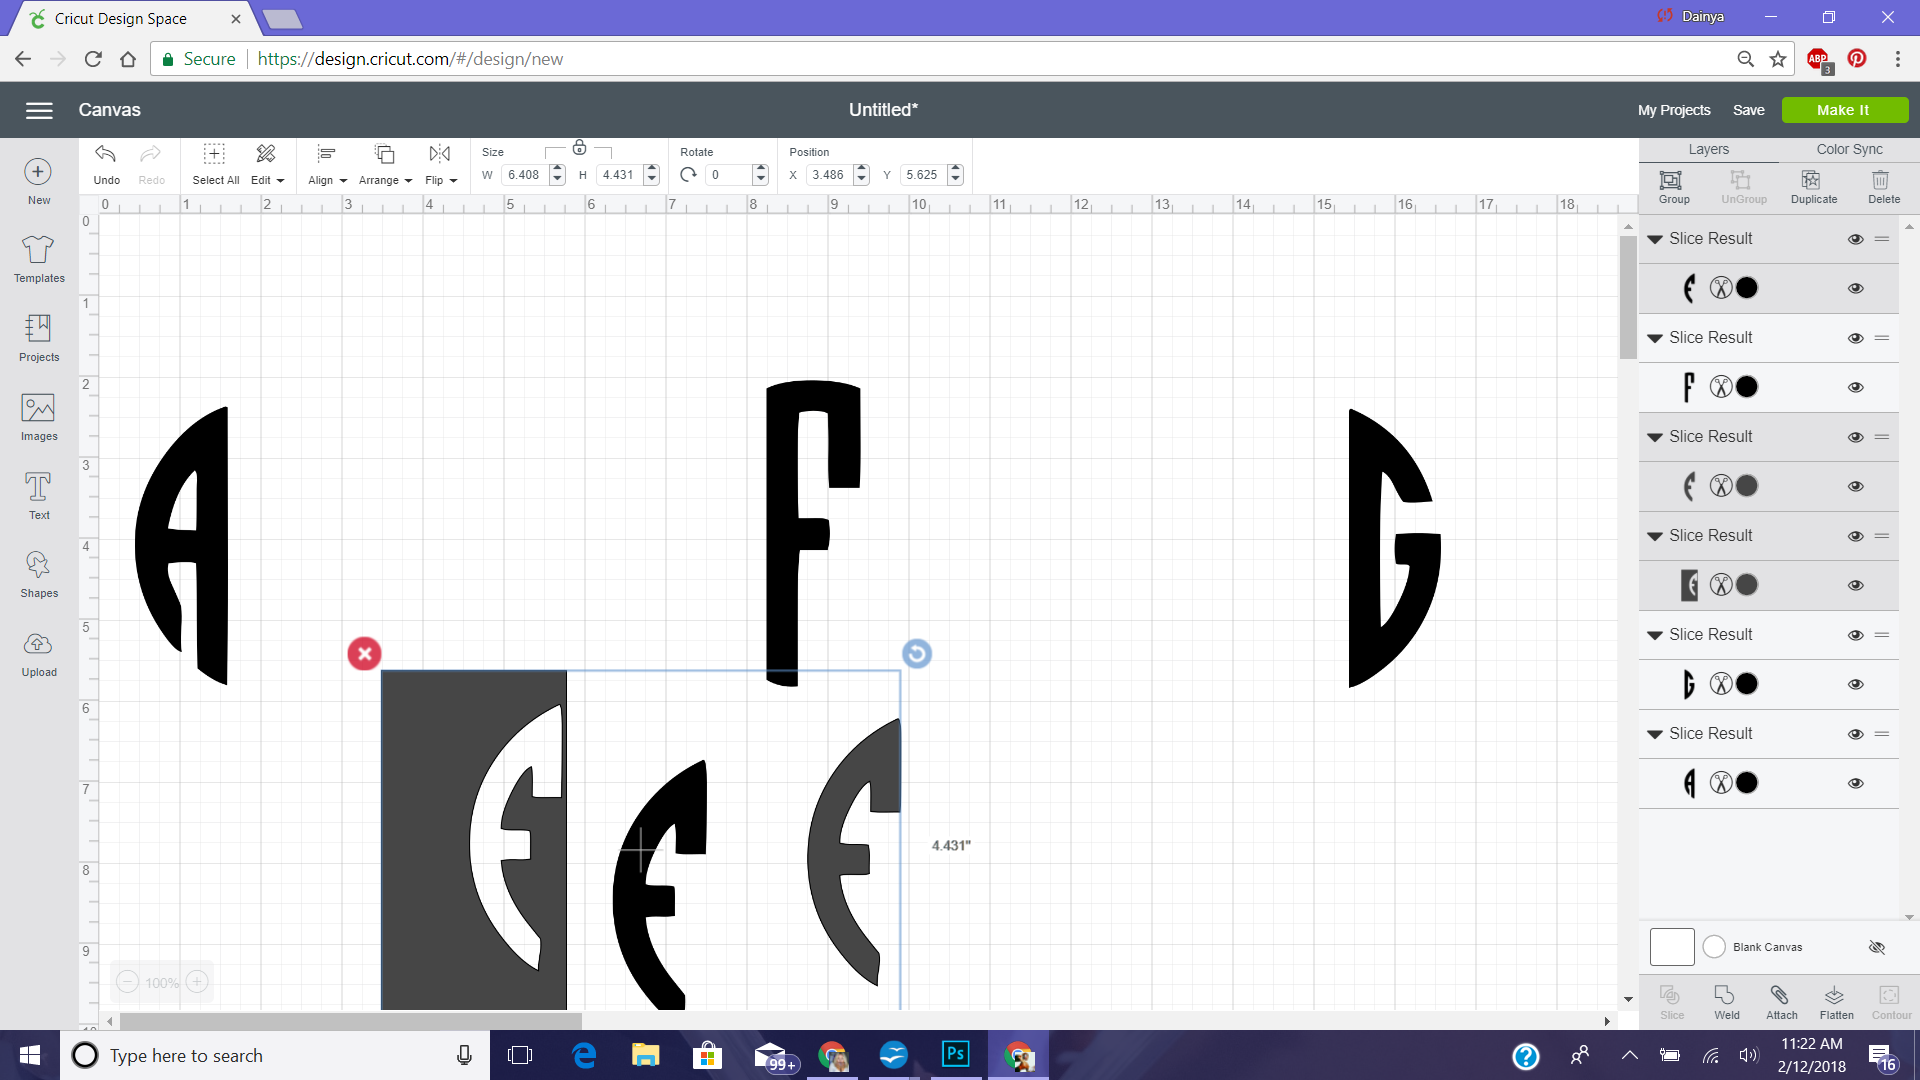Click the Upload icon
Screen dimensions: 1920x1080
[x=39, y=654]
